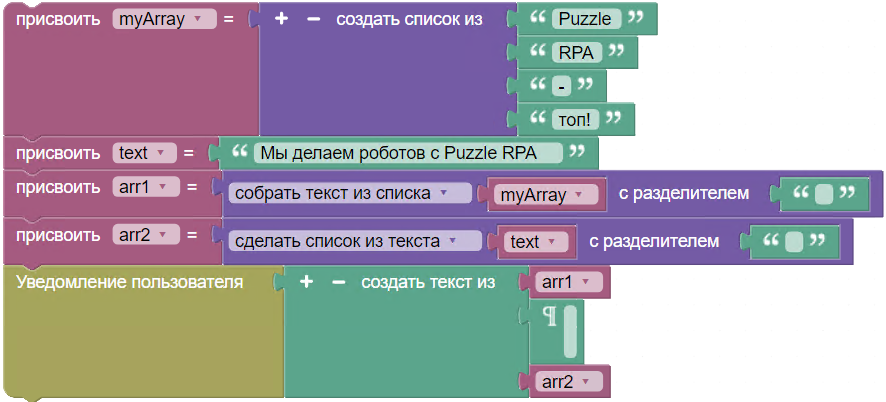This screenshot has width=886, height=402.
Task: Select the 'создать список из' block label
Action: tap(410, 19)
